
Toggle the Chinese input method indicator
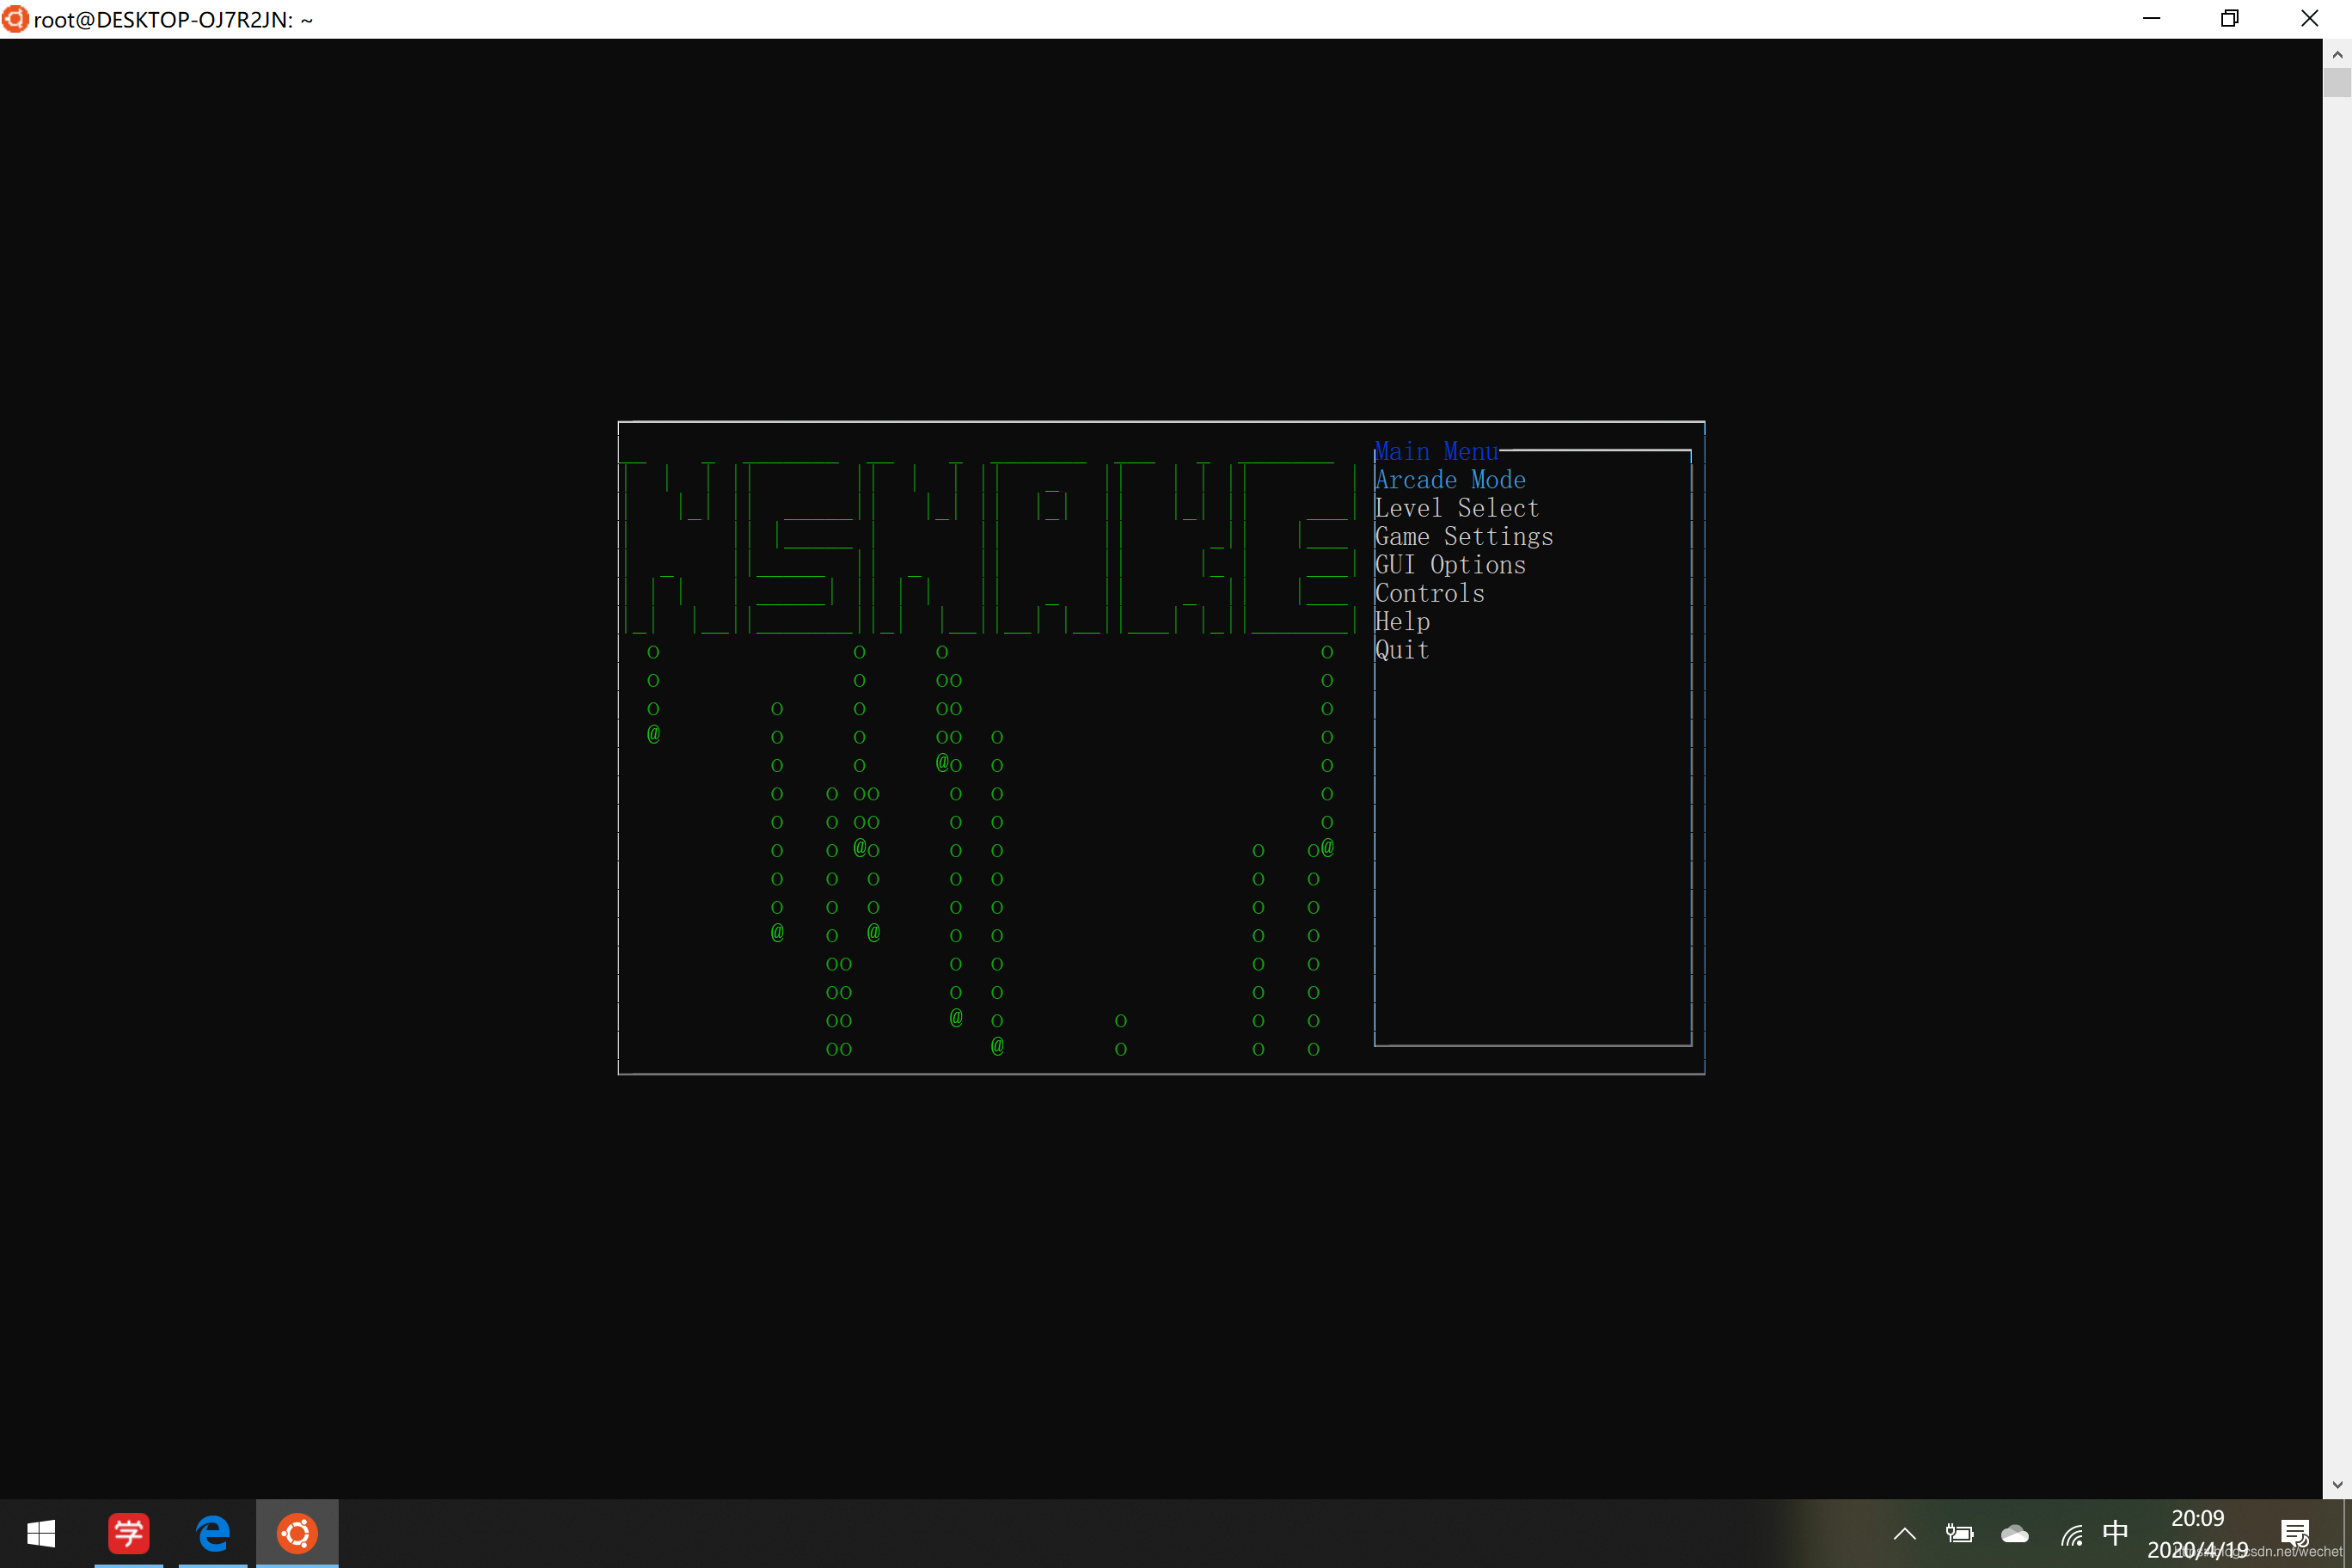[2115, 1532]
